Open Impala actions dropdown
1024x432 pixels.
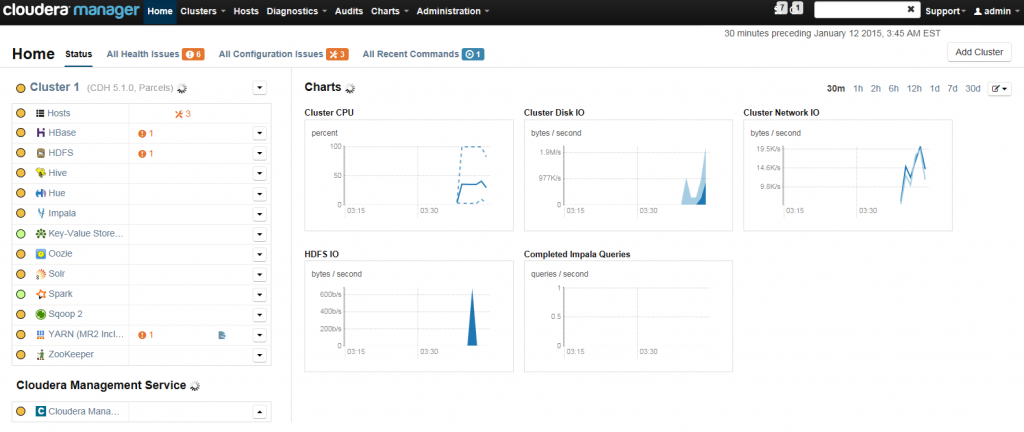[259, 214]
